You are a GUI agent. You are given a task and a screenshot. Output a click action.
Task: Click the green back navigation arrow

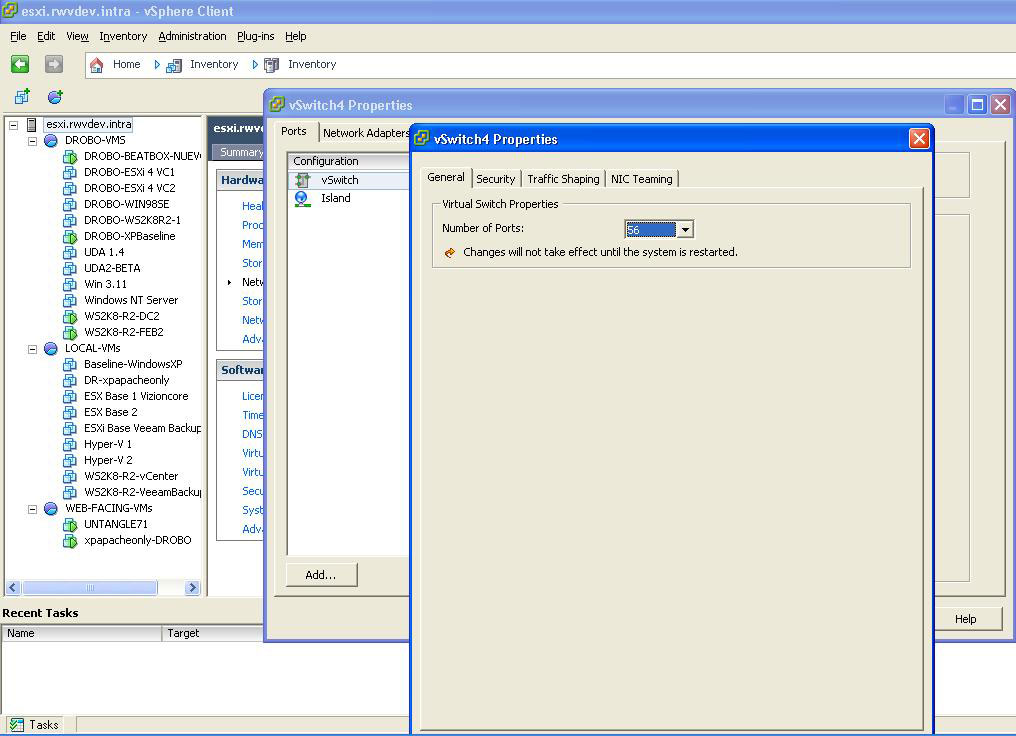pyautogui.click(x=20, y=64)
